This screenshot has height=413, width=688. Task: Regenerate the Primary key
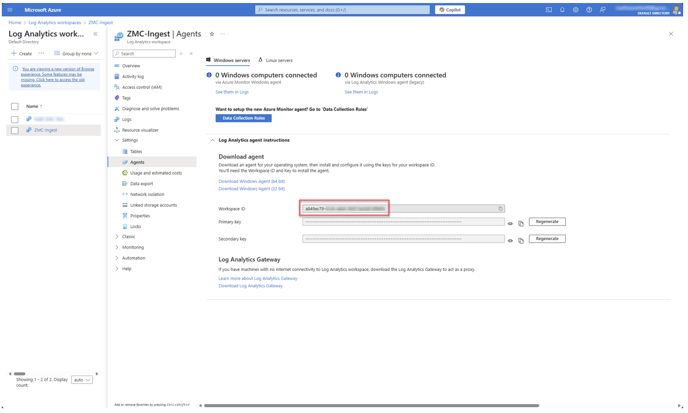[547, 222]
